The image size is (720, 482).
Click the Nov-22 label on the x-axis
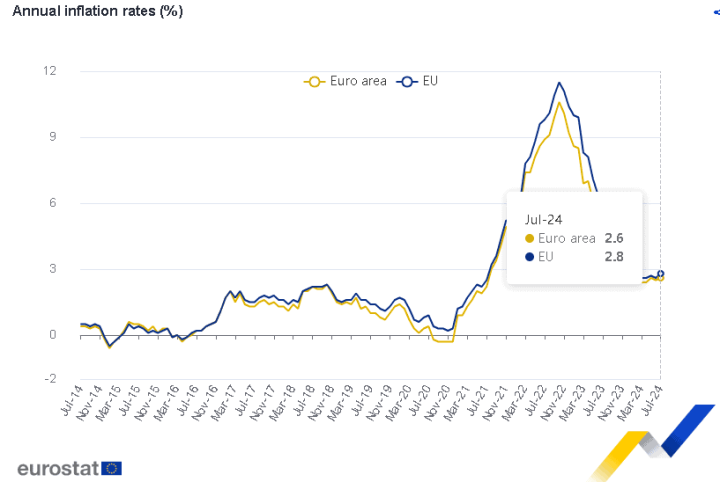coord(551,403)
